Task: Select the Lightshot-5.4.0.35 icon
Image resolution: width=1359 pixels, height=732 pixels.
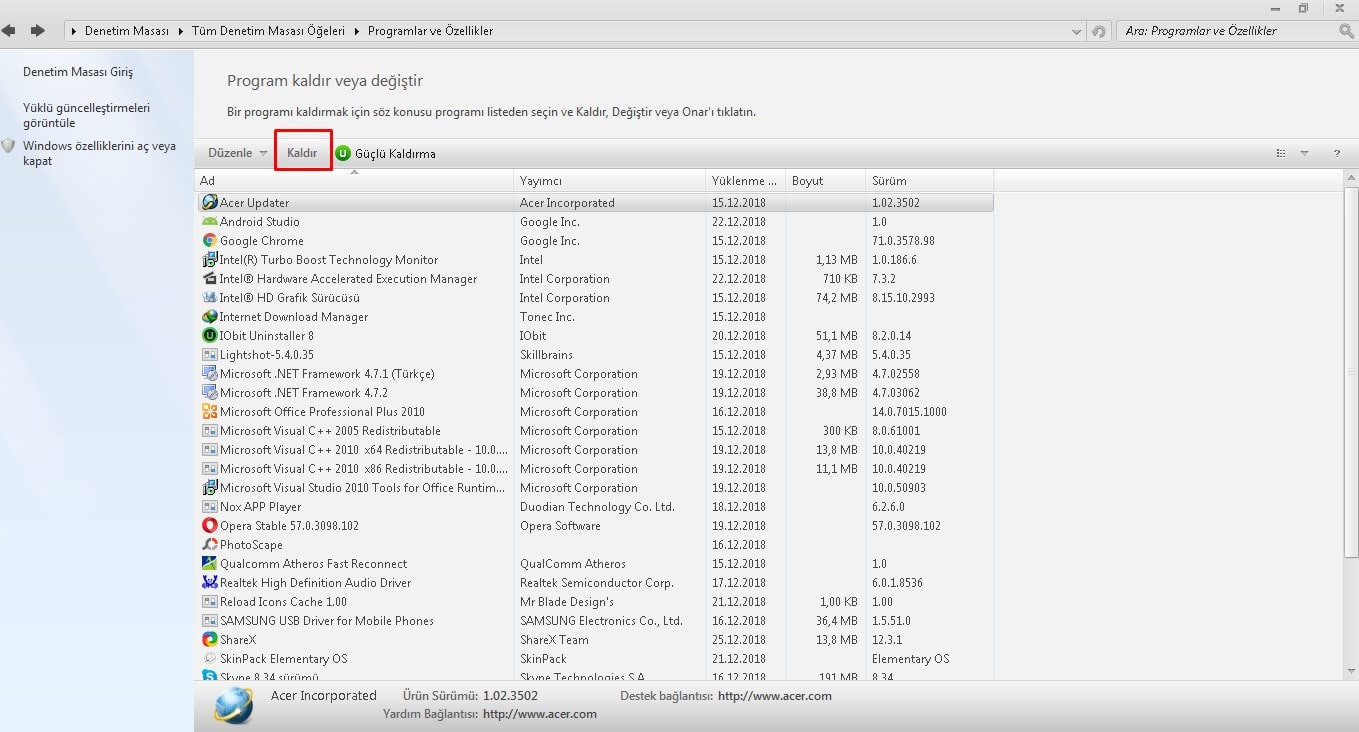Action: pyautogui.click(x=209, y=355)
